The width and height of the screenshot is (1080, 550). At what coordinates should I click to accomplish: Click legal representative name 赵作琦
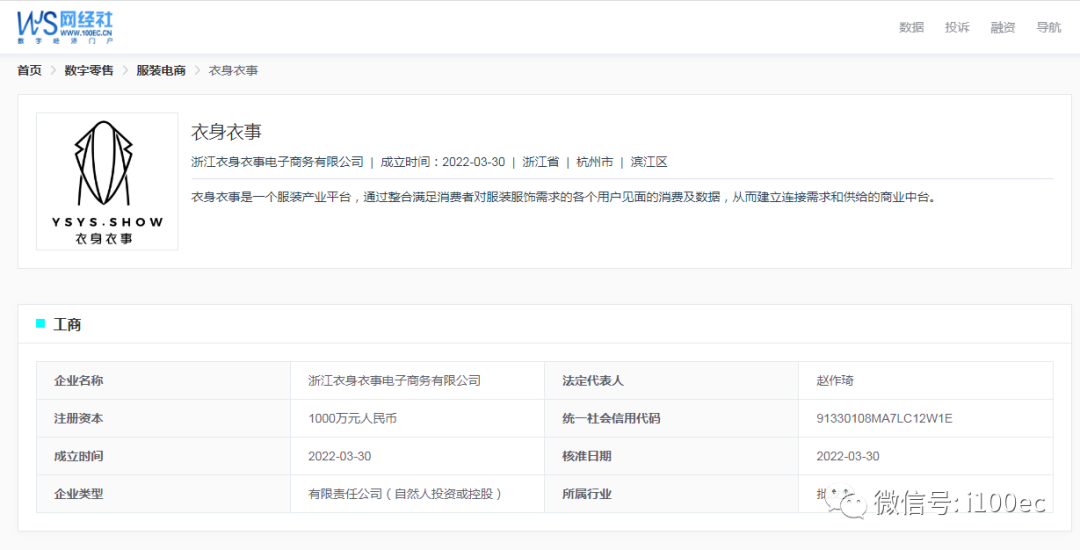(x=835, y=381)
